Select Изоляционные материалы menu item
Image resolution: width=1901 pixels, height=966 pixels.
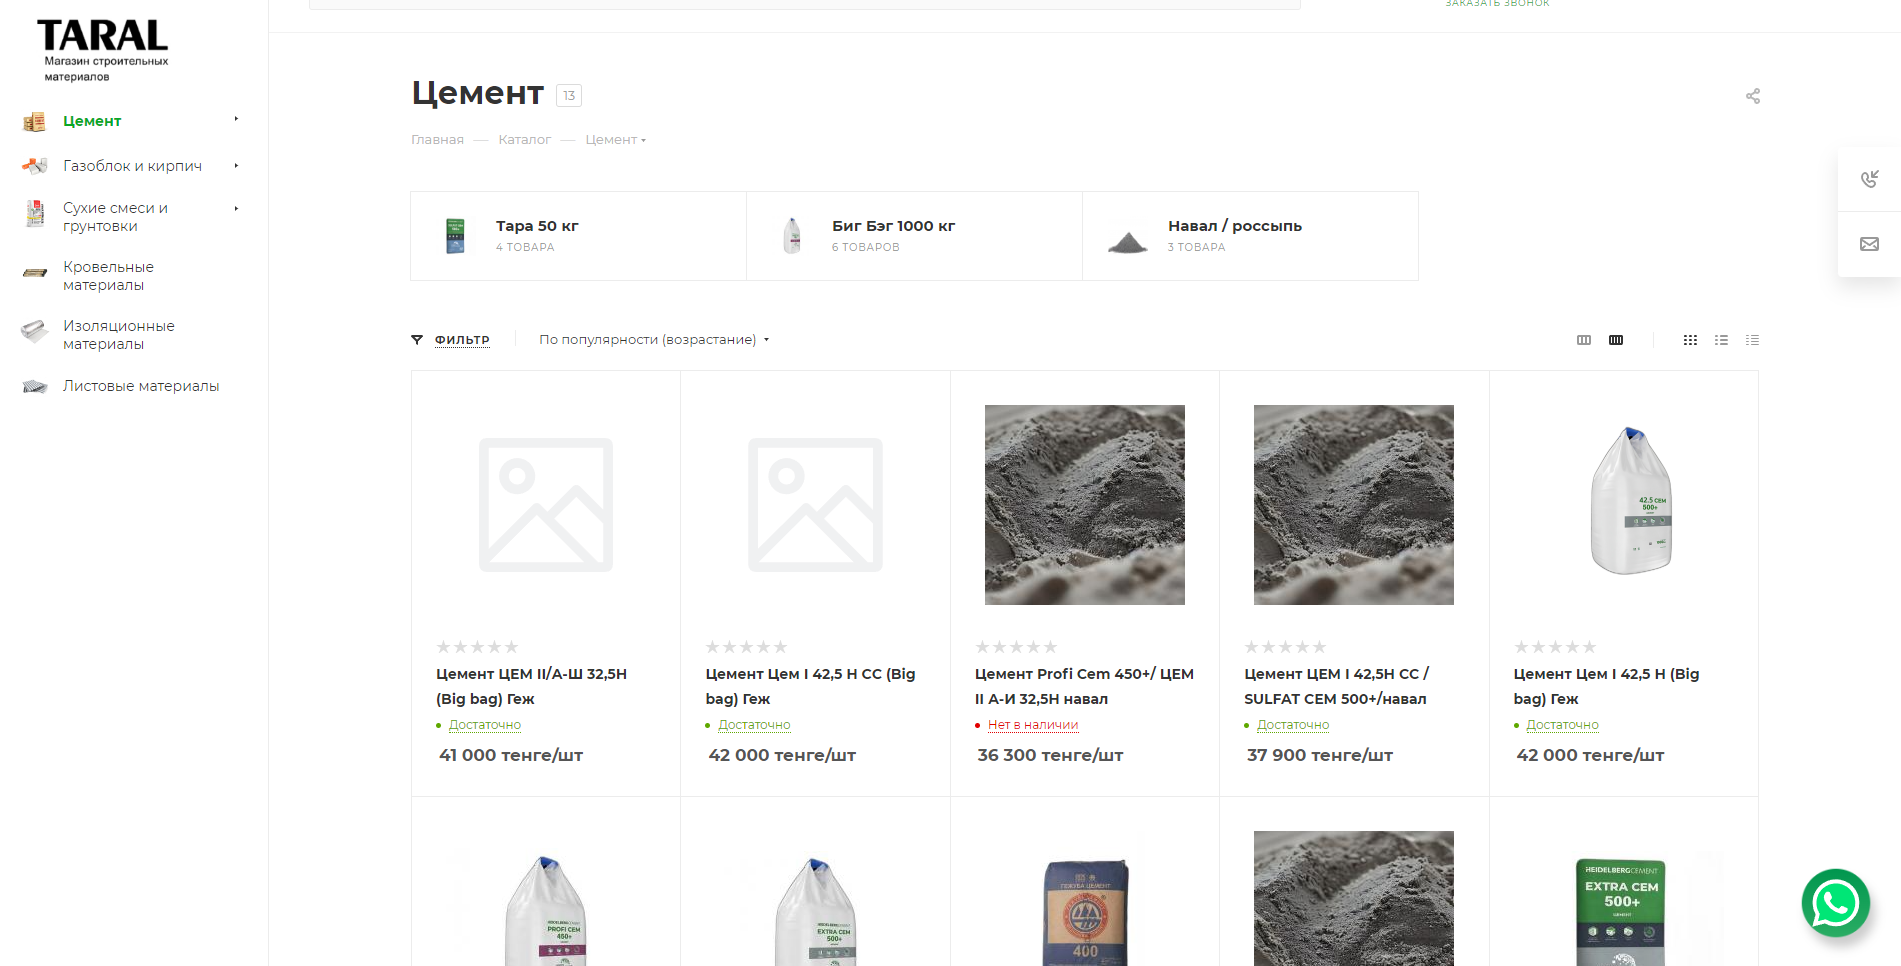(x=118, y=335)
